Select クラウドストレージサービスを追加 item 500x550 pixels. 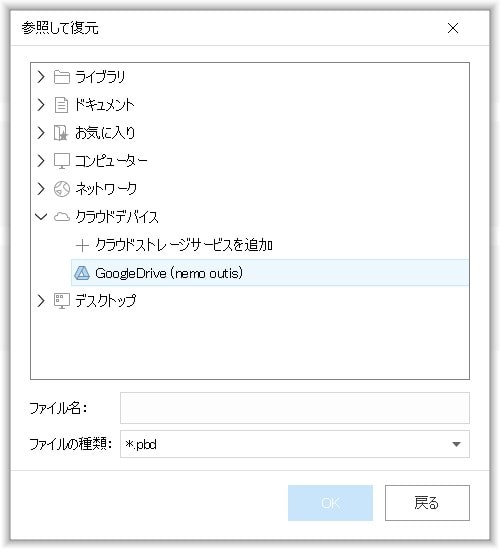[x=184, y=245]
